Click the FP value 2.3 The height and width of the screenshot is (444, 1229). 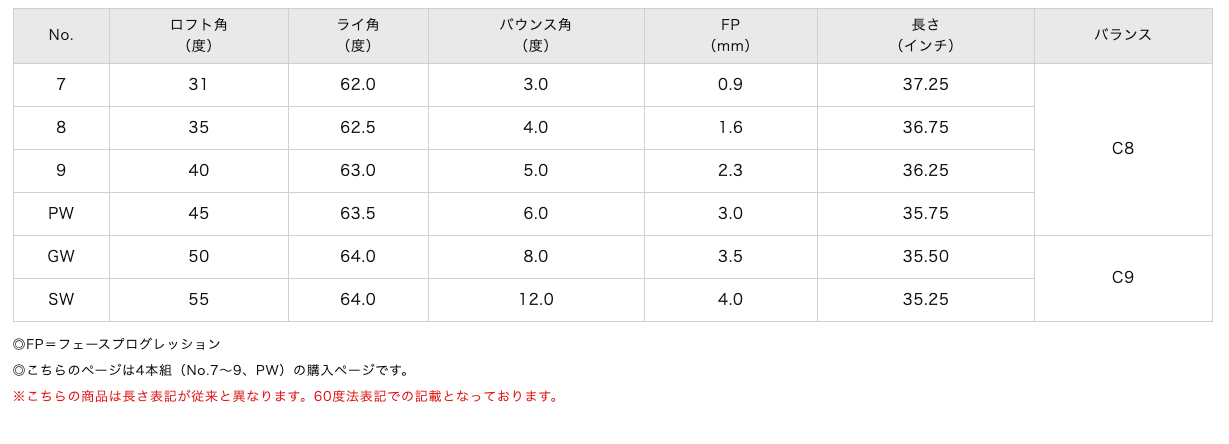pyautogui.click(x=730, y=171)
